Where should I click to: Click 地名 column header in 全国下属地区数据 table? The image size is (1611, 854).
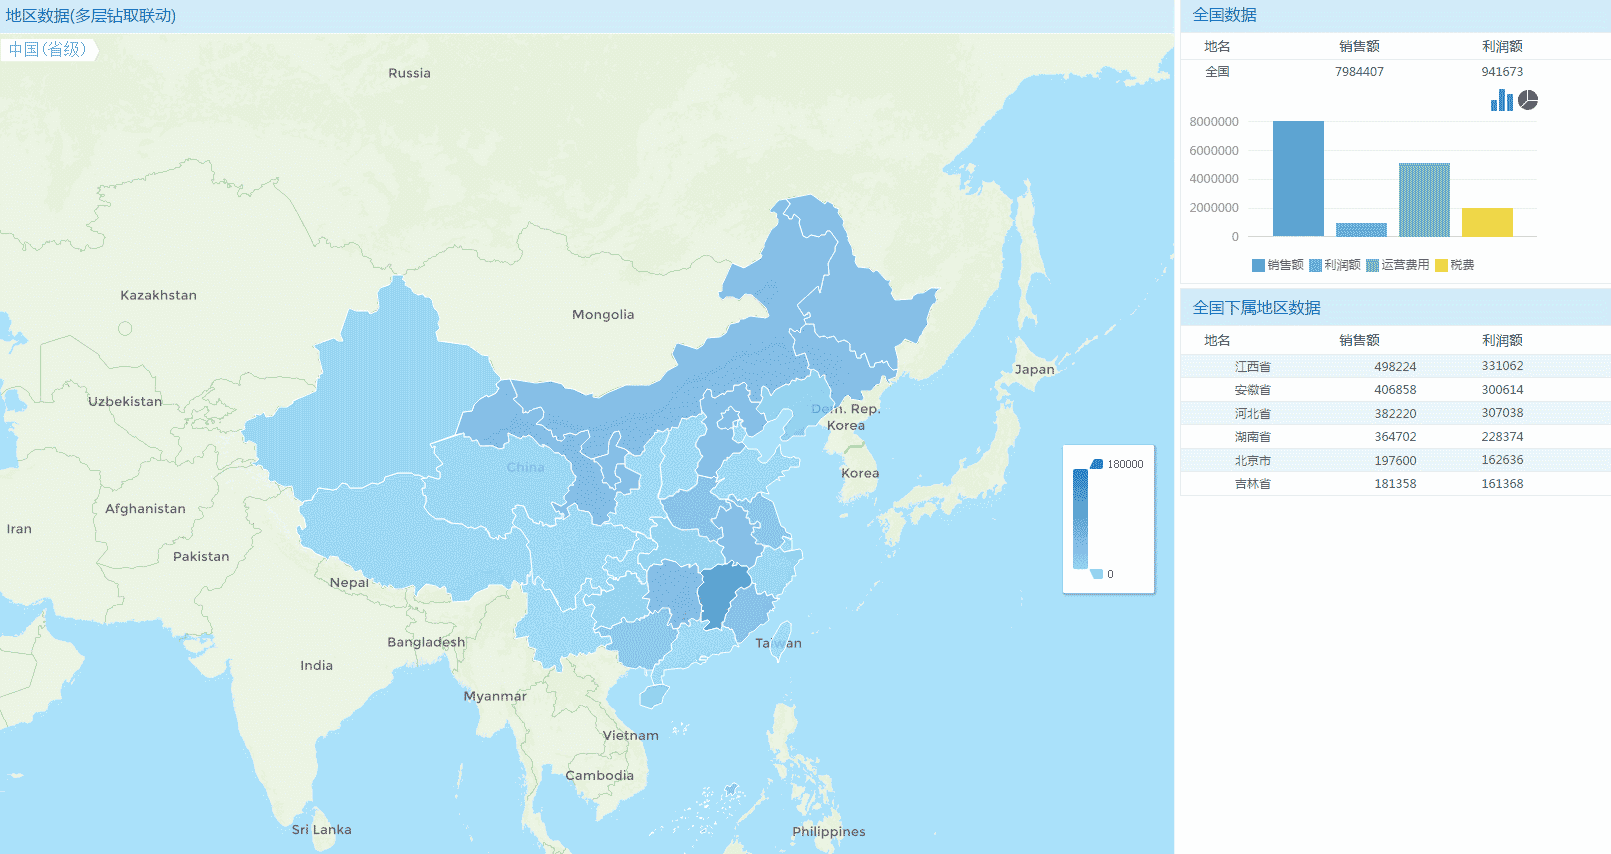pyautogui.click(x=1217, y=340)
